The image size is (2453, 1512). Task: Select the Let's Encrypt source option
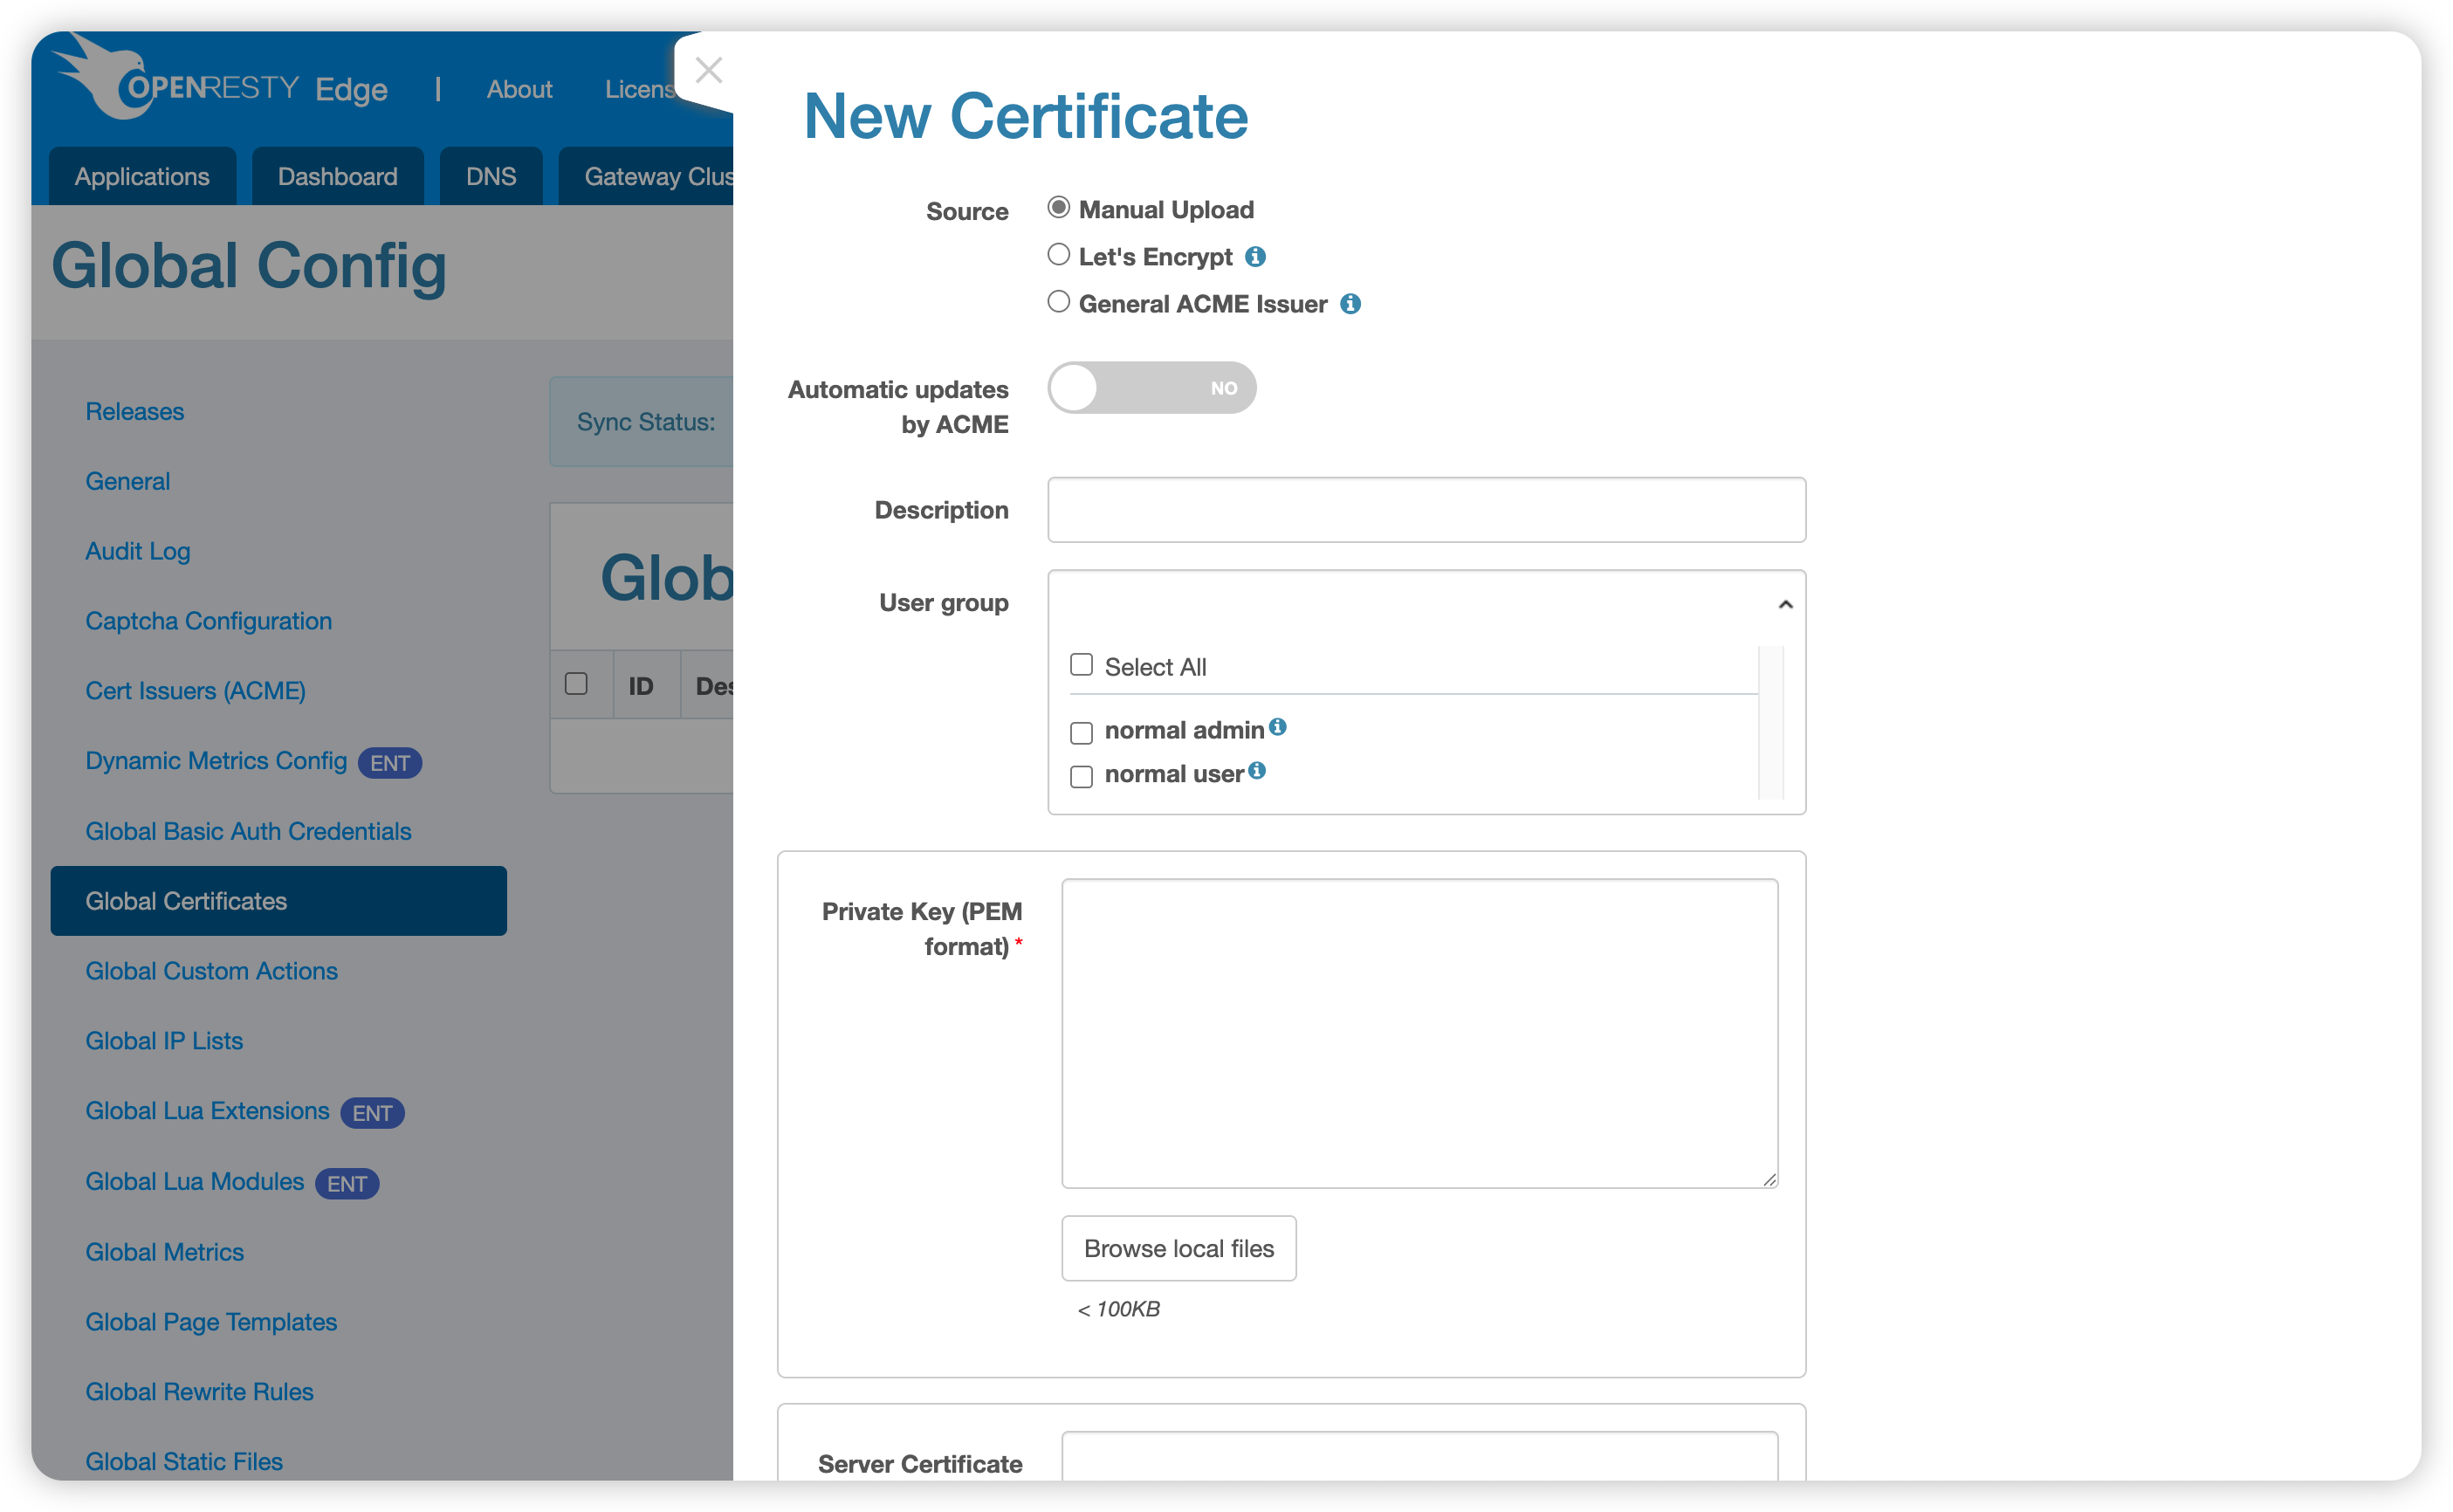[x=1058, y=255]
